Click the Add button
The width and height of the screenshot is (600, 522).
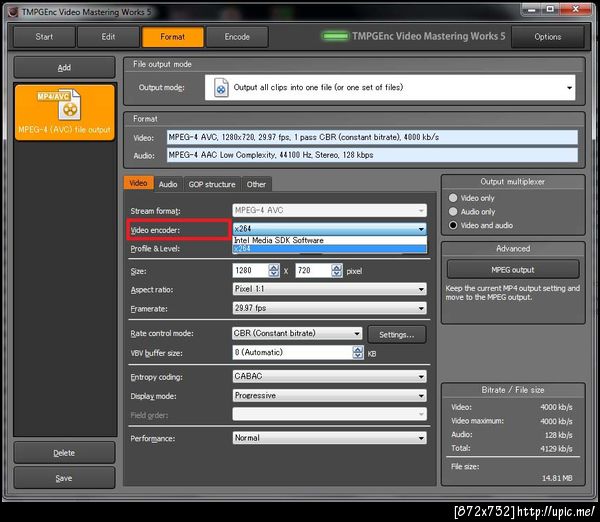point(64,68)
